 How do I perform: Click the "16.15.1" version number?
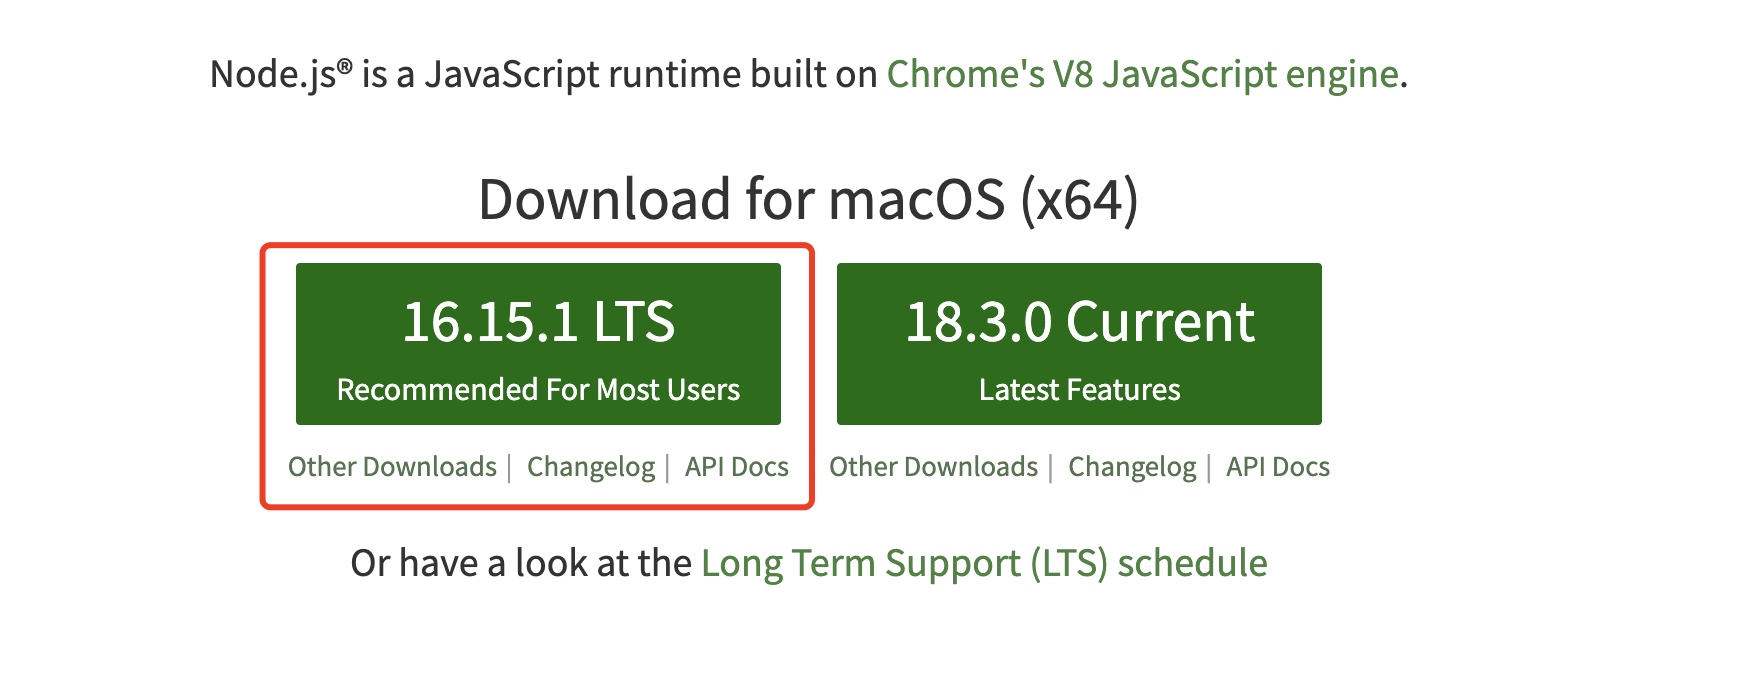coord(490,322)
